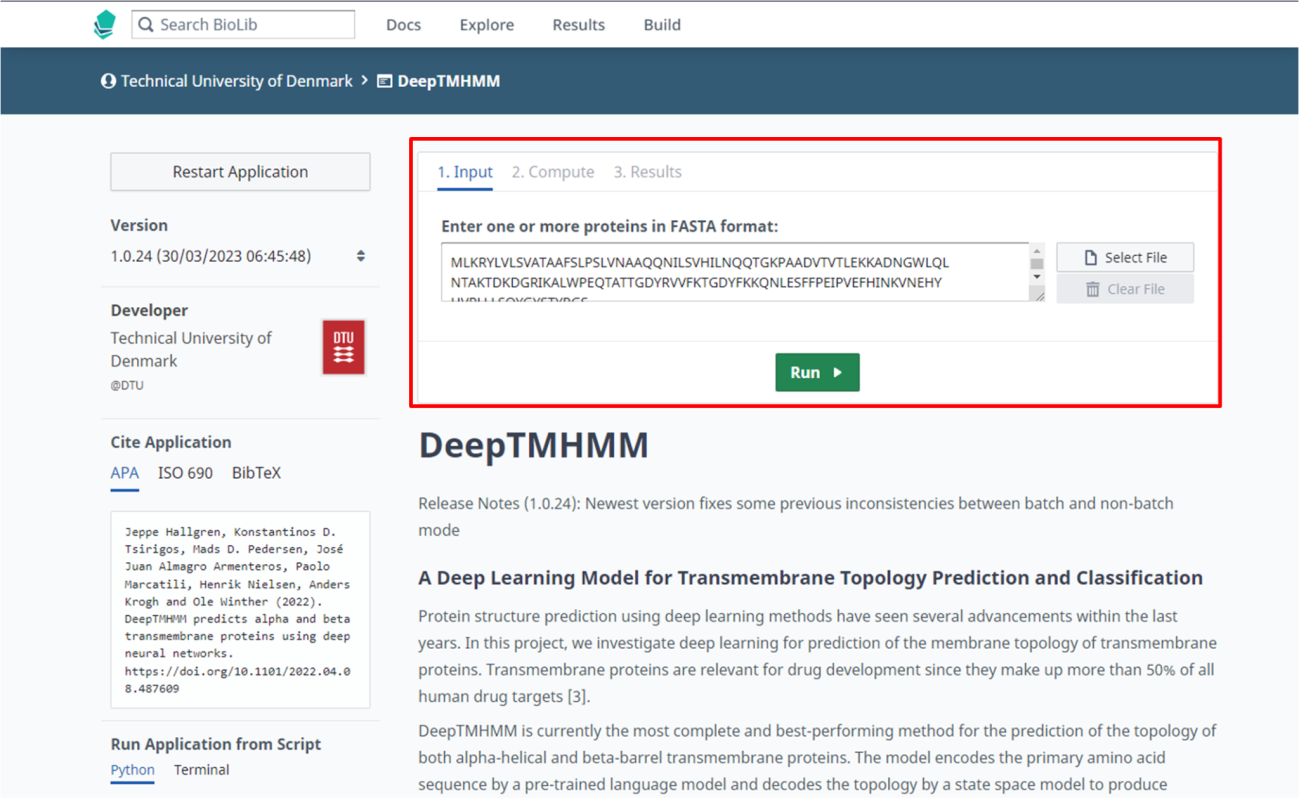Click the doi.org citation URL text

coord(237,680)
